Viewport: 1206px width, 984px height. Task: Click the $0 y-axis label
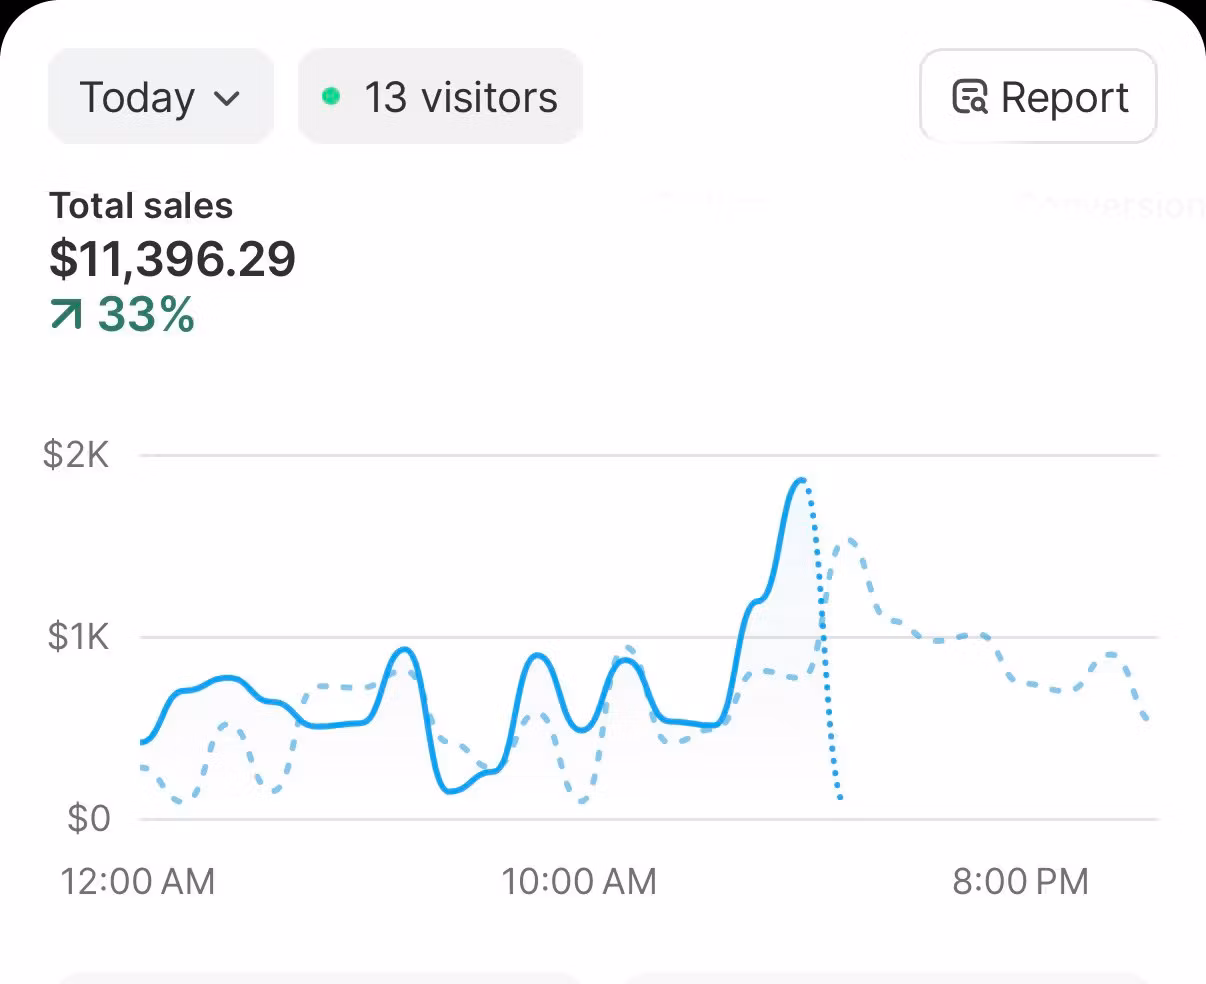pyautogui.click(x=88, y=819)
